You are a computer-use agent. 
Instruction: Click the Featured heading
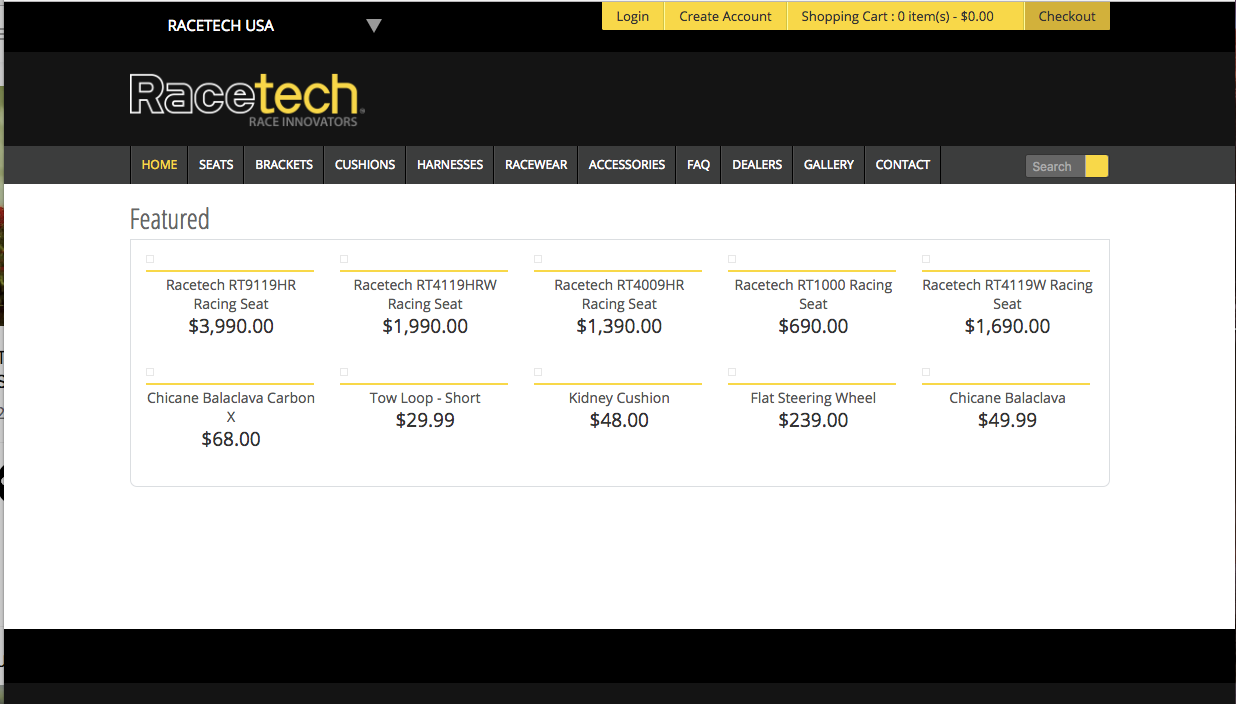pyautogui.click(x=170, y=219)
